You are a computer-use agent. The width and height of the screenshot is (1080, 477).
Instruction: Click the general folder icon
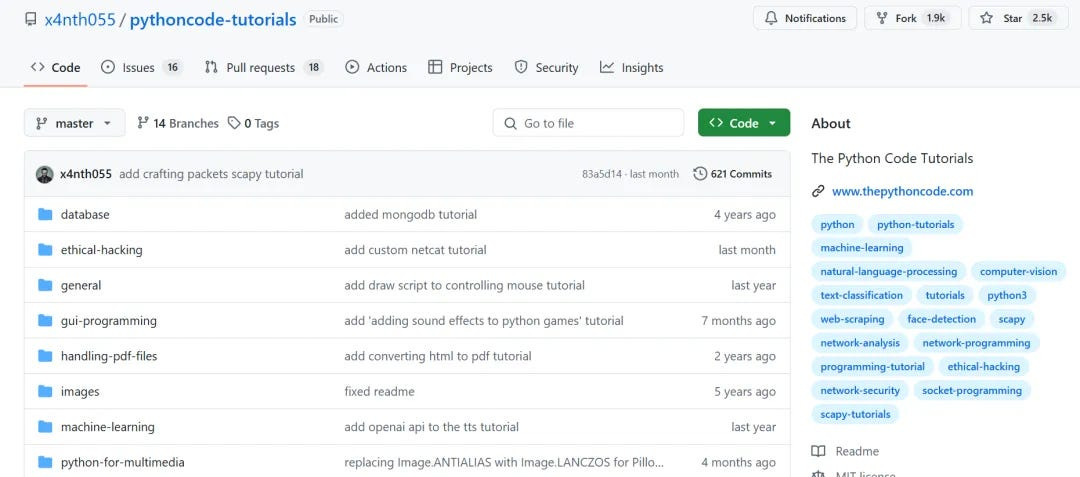[x=45, y=285]
